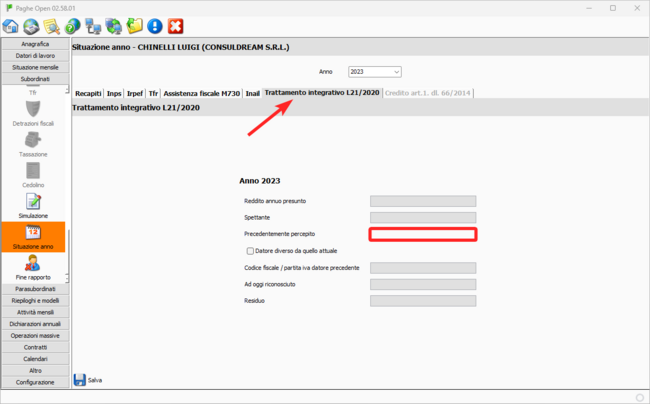This screenshot has width=650, height=404.
Task: Click the Precedentemente percepito input field
Action: [x=422, y=234]
